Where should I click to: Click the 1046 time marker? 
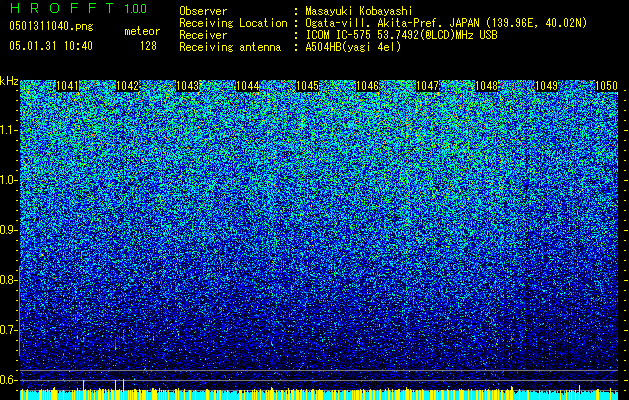tap(367, 86)
